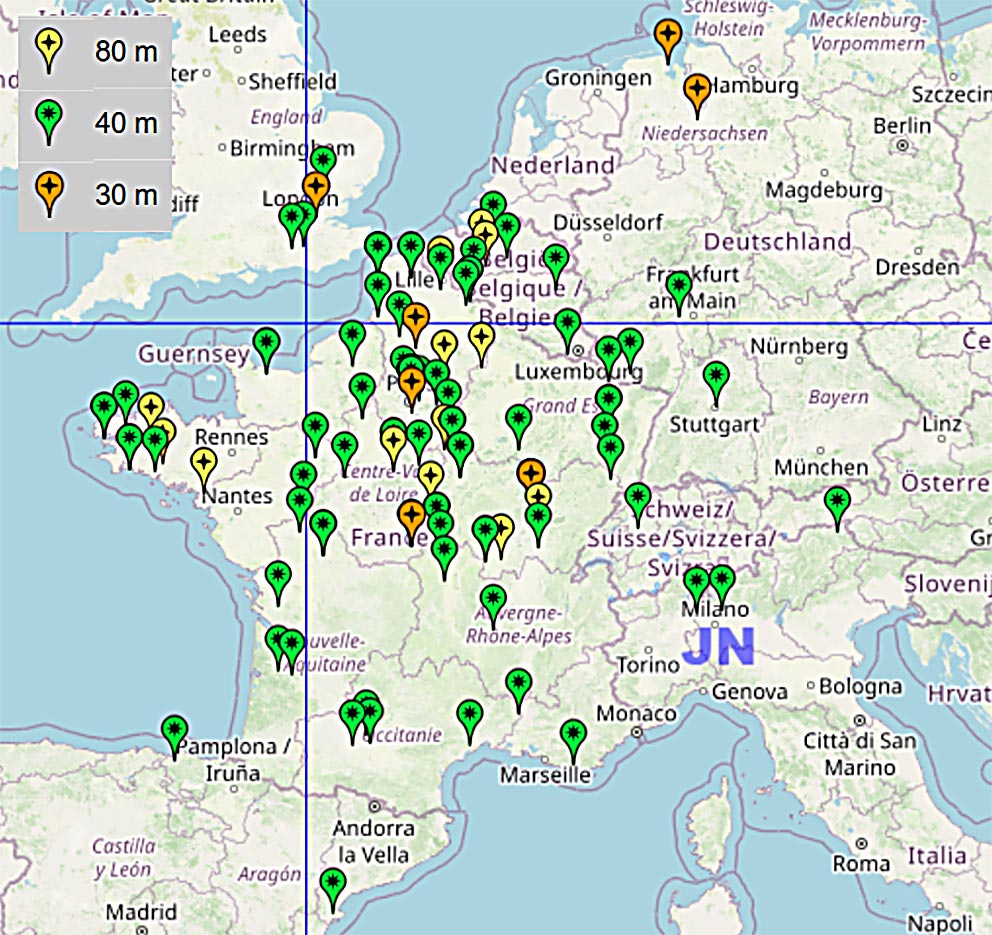Click the blue JN grid locator label
The image size is (992, 935).
pyautogui.click(x=717, y=647)
